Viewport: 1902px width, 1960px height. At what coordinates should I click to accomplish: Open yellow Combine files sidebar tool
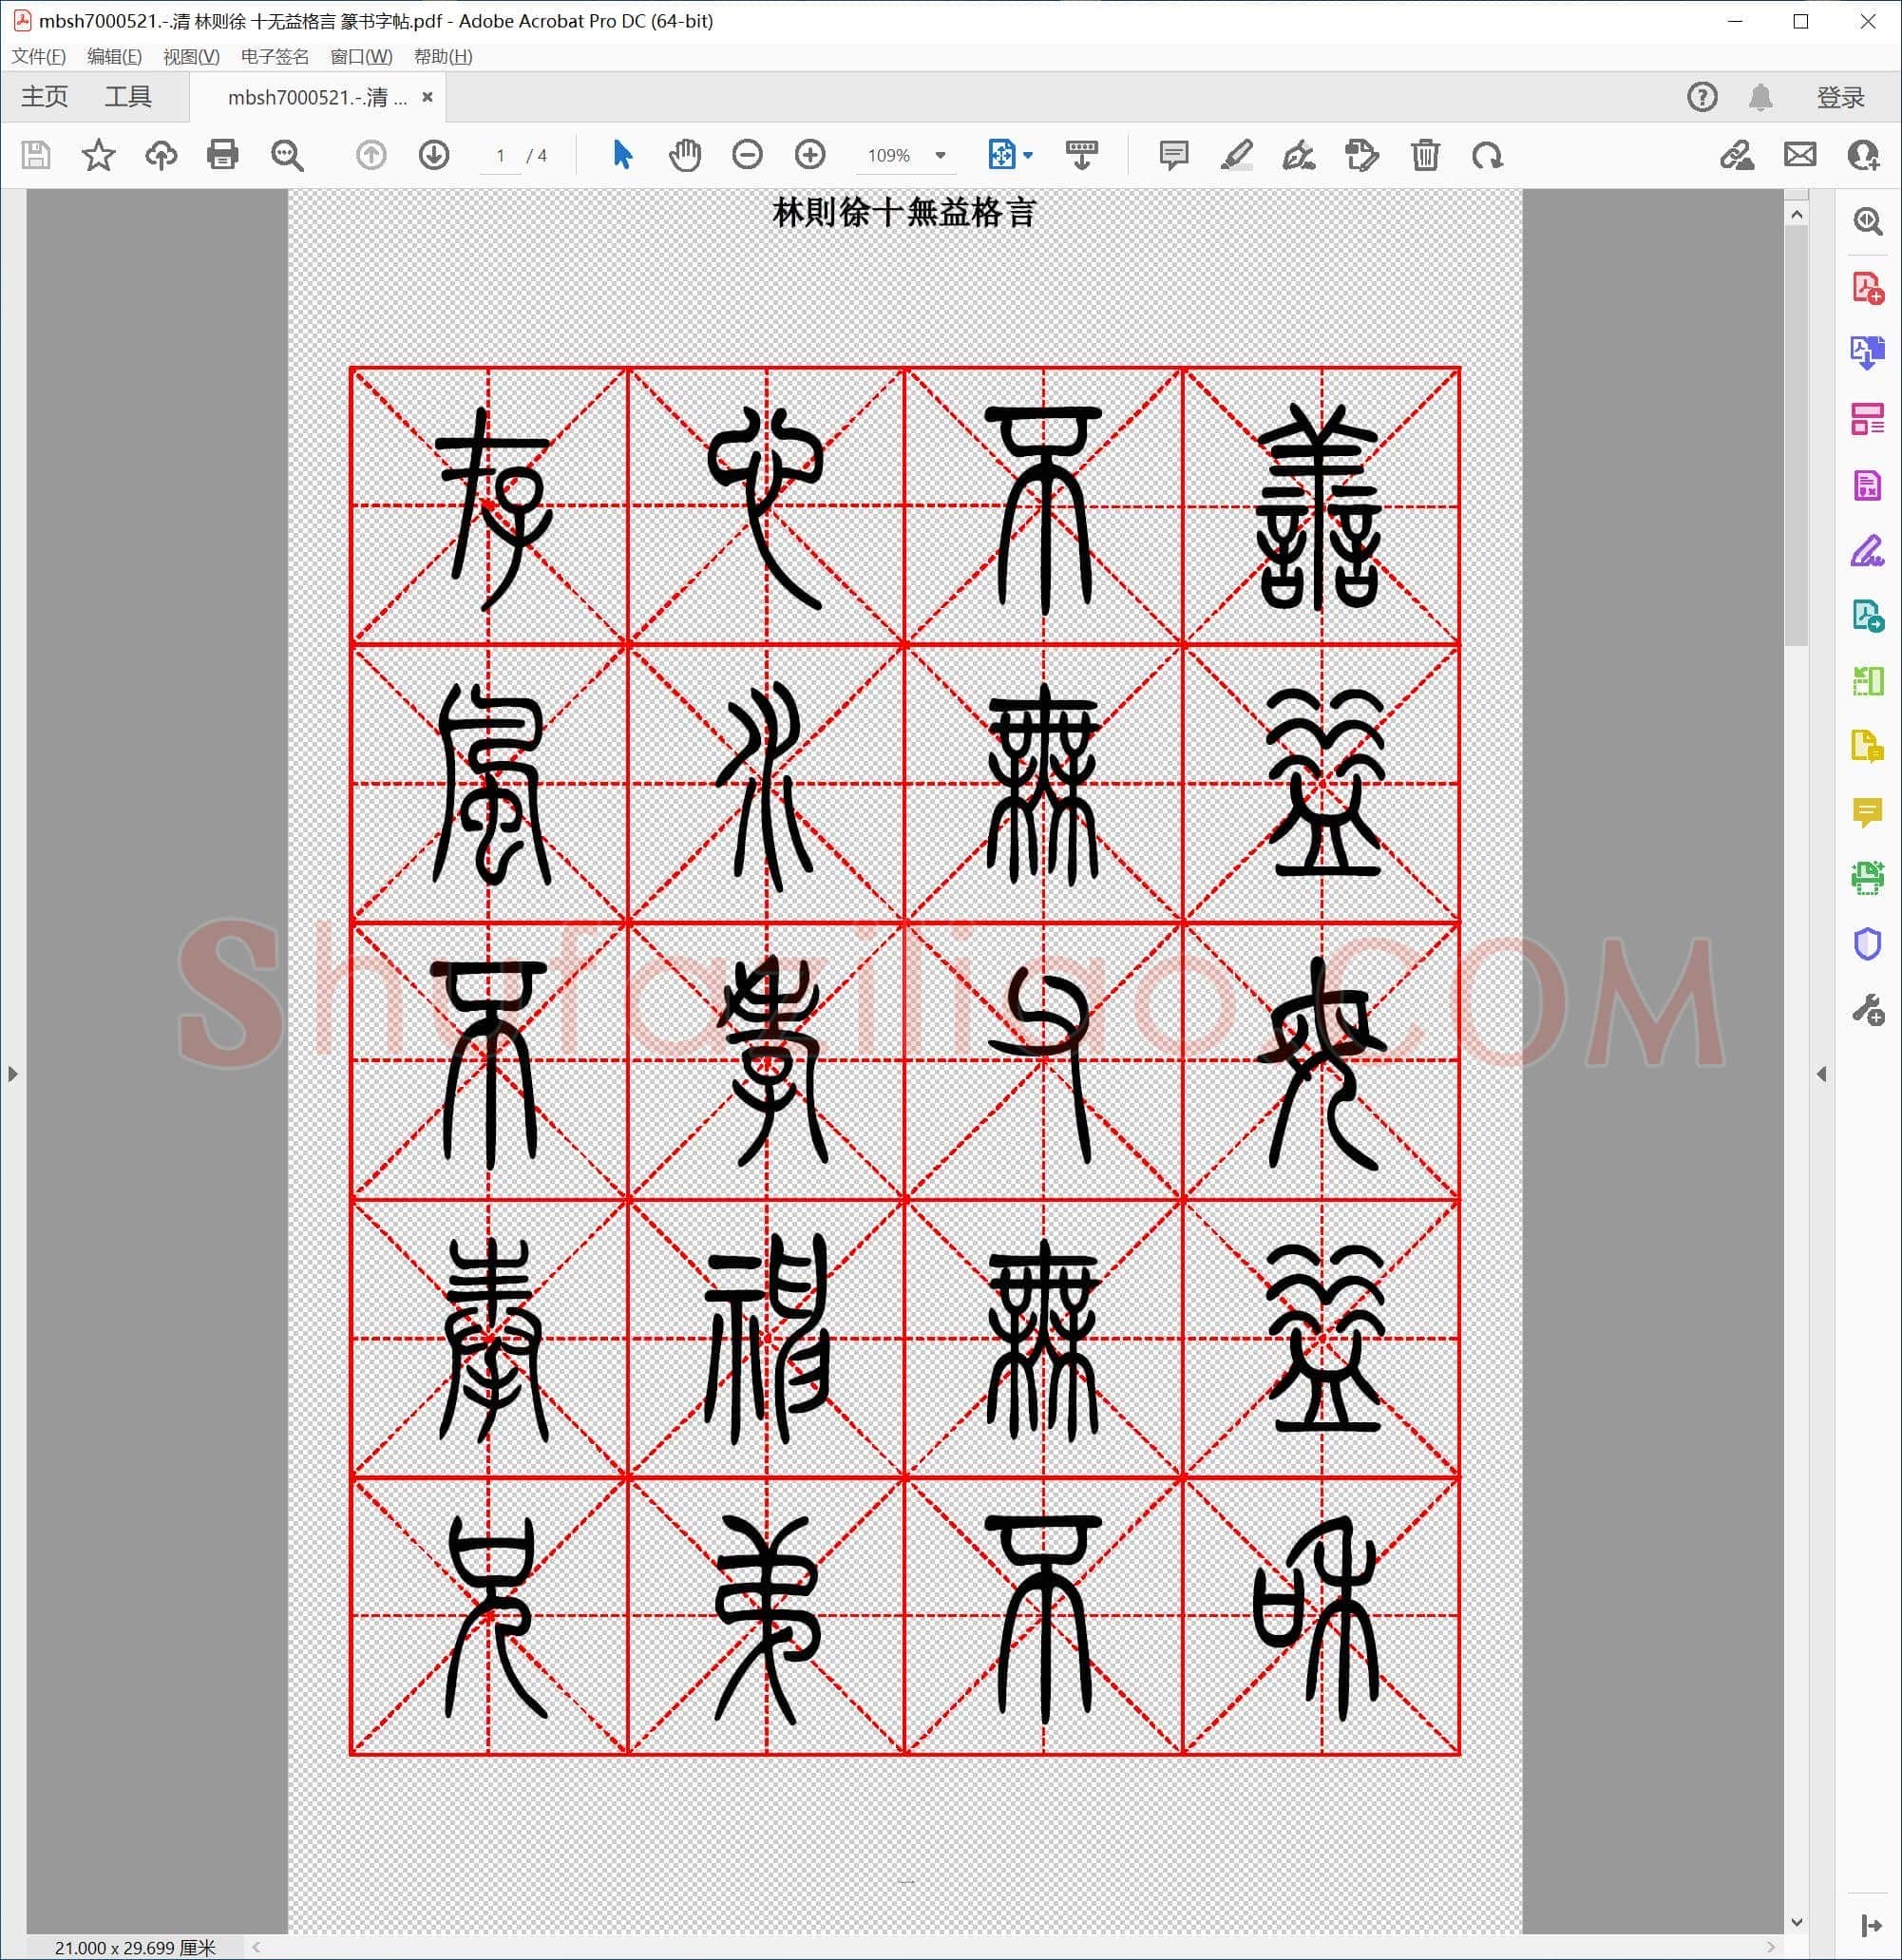pyautogui.click(x=1867, y=747)
